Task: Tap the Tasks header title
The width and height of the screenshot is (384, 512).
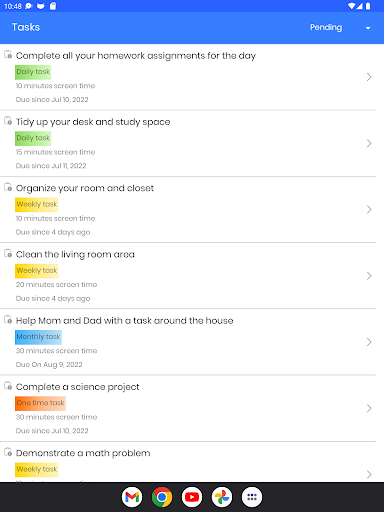Action: click(26, 27)
